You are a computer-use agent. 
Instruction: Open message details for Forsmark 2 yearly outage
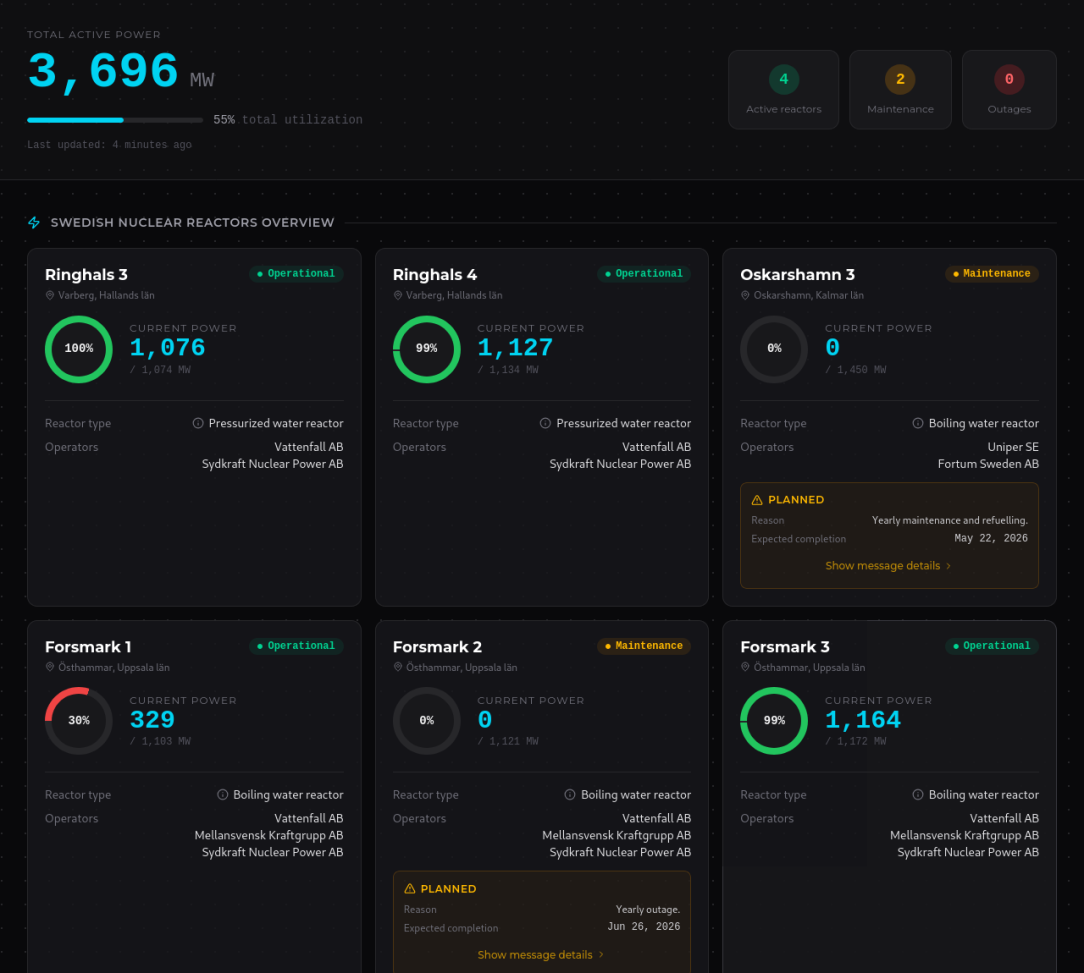pos(541,955)
